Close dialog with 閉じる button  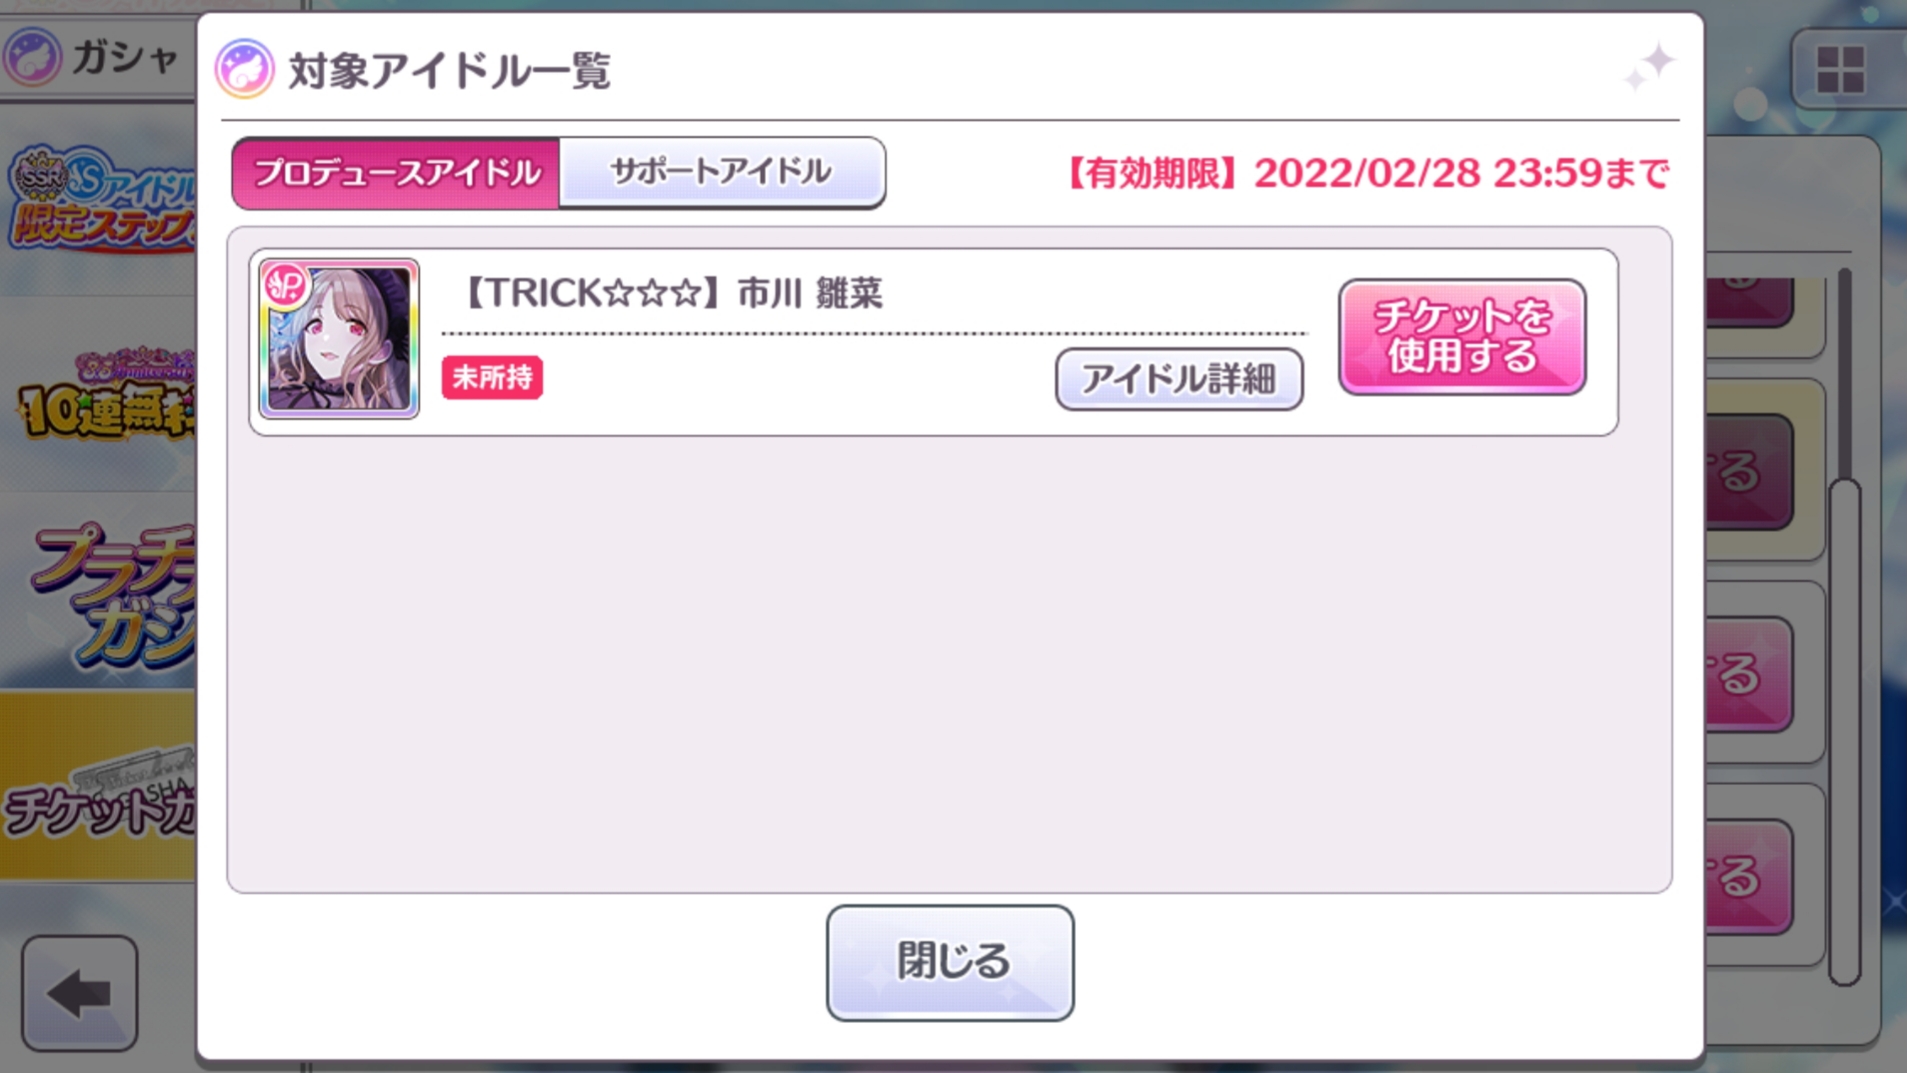coord(950,962)
